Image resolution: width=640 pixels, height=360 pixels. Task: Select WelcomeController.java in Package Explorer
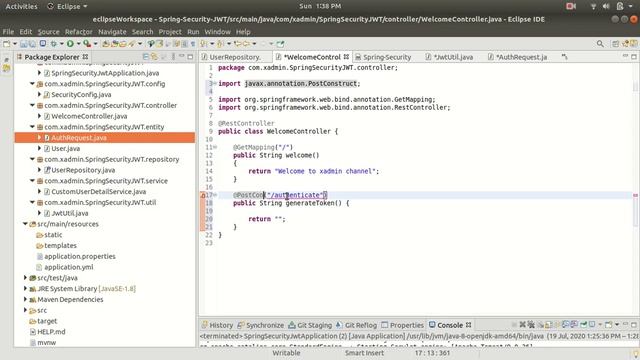click(x=89, y=116)
